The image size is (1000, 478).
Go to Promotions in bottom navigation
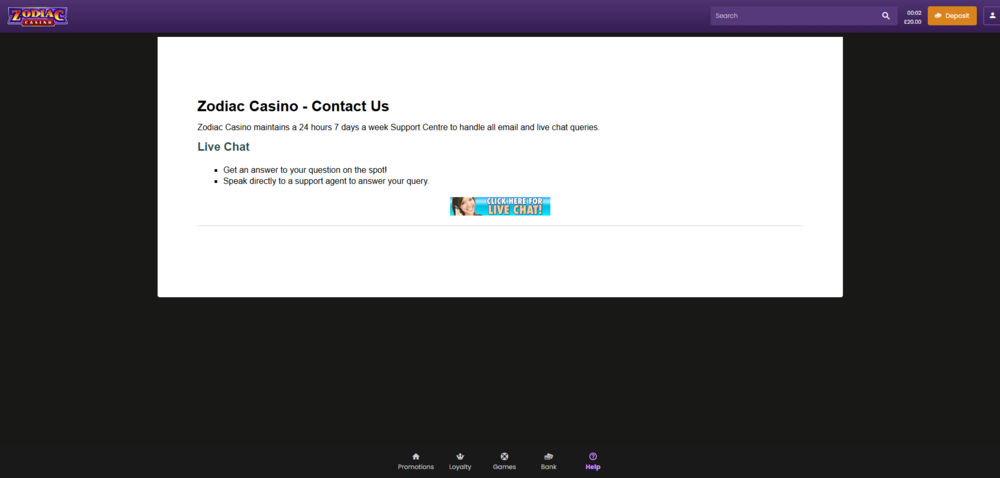coord(416,461)
